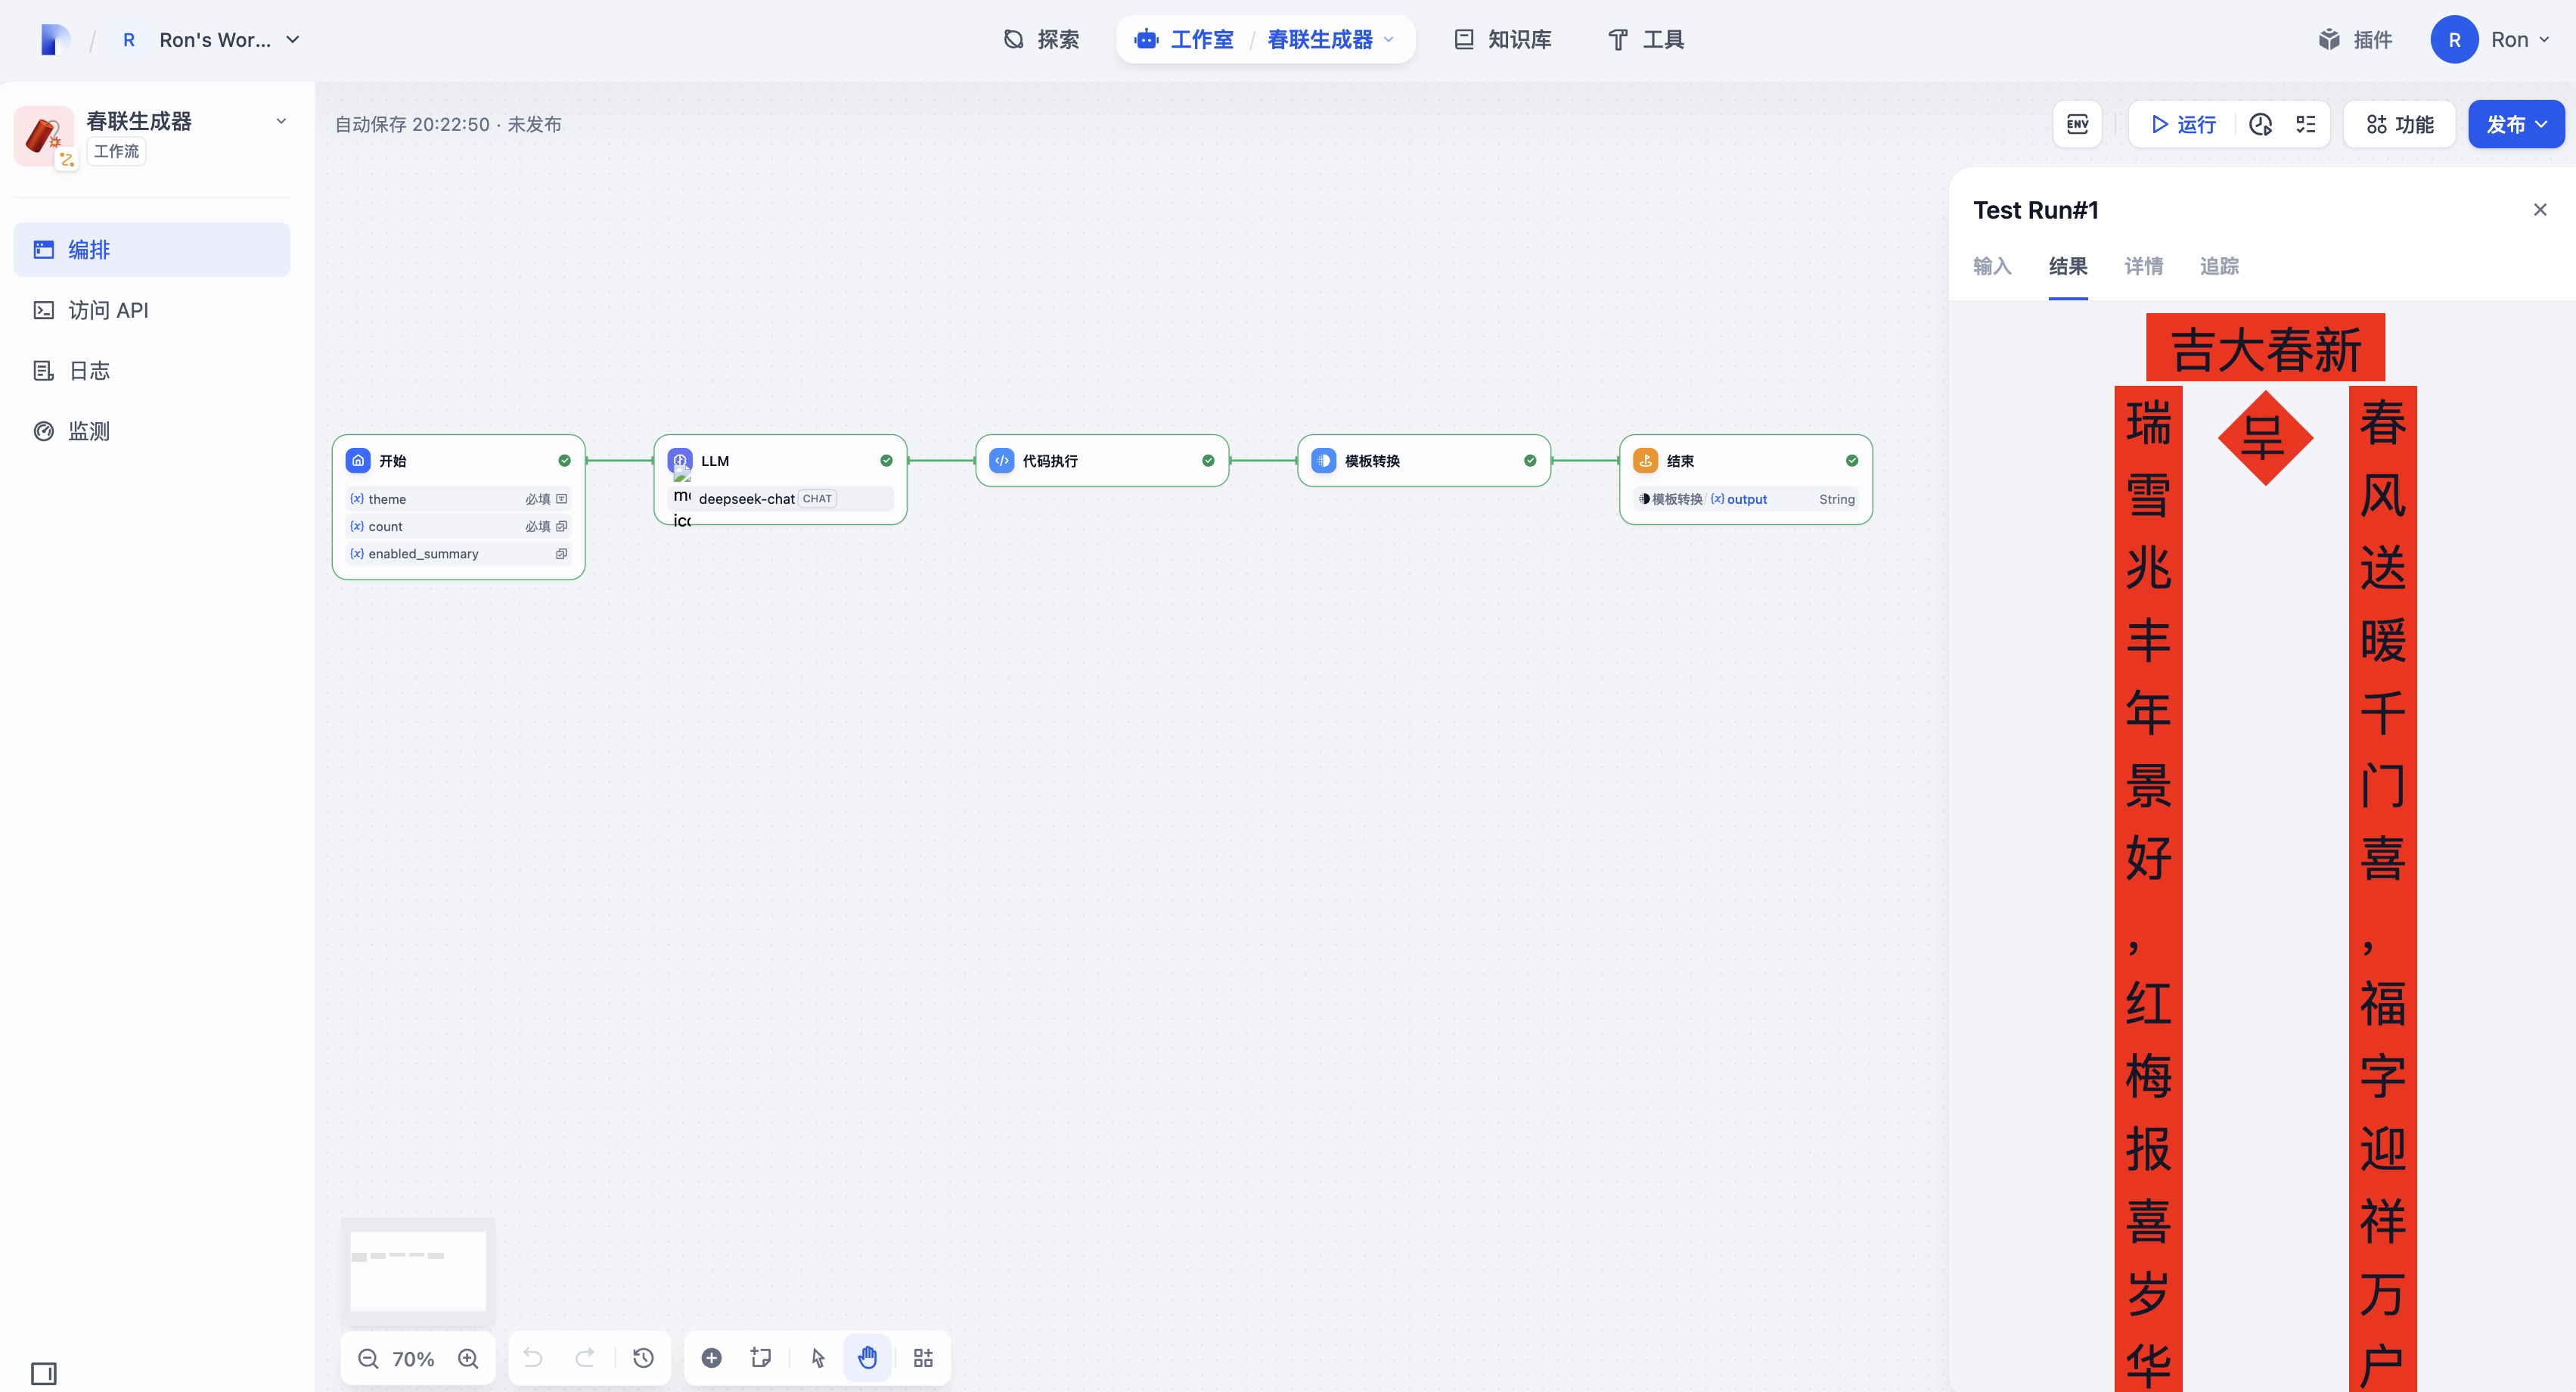Click the canvas minimap thumbnail
The width and height of the screenshot is (2576, 1392).
(418, 1270)
